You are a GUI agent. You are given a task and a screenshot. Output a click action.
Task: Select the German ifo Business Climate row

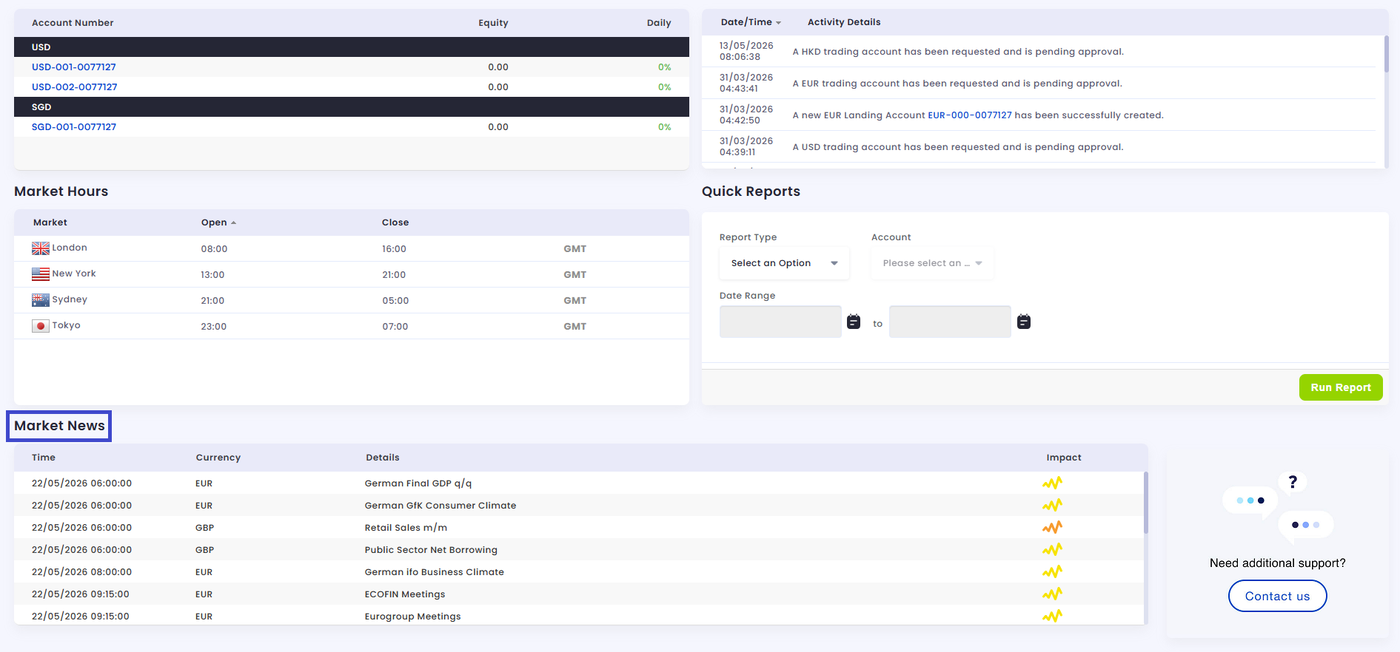coord(580,571)
